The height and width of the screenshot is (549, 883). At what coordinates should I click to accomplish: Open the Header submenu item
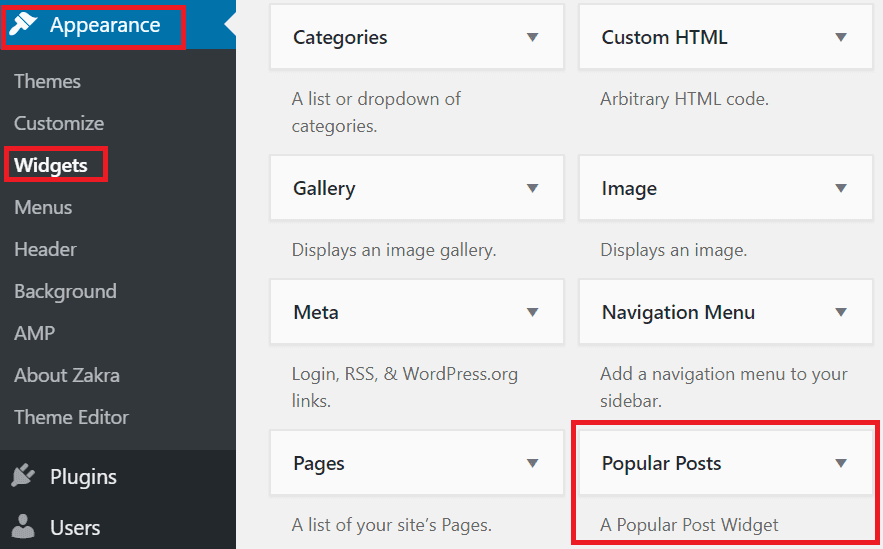[x=46, y=249]
